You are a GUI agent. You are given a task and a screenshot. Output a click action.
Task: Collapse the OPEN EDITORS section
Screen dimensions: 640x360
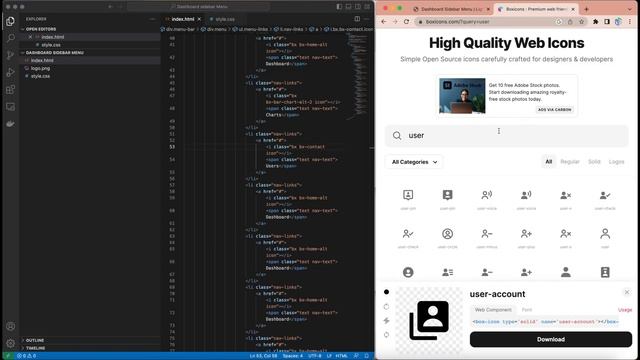pos(41,29)
